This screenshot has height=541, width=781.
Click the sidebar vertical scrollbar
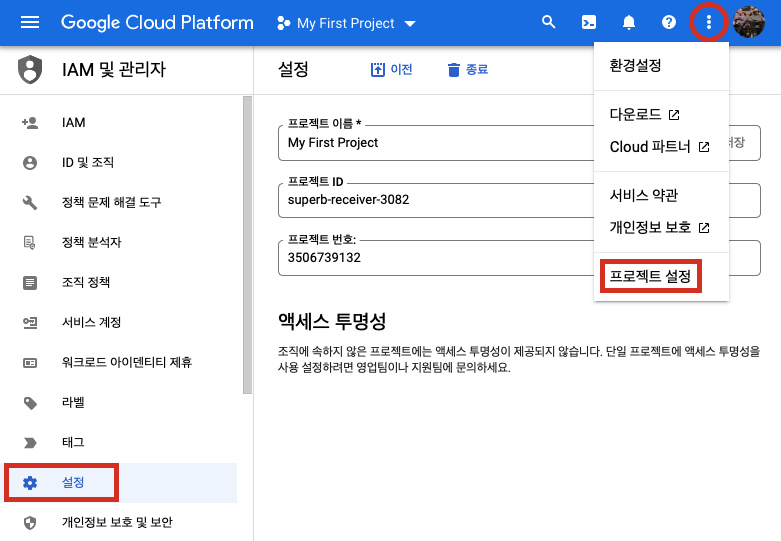[248, 245]
